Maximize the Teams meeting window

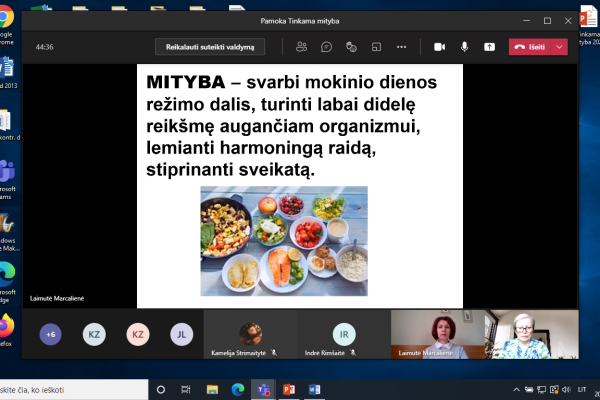click(x=547, y=21)
